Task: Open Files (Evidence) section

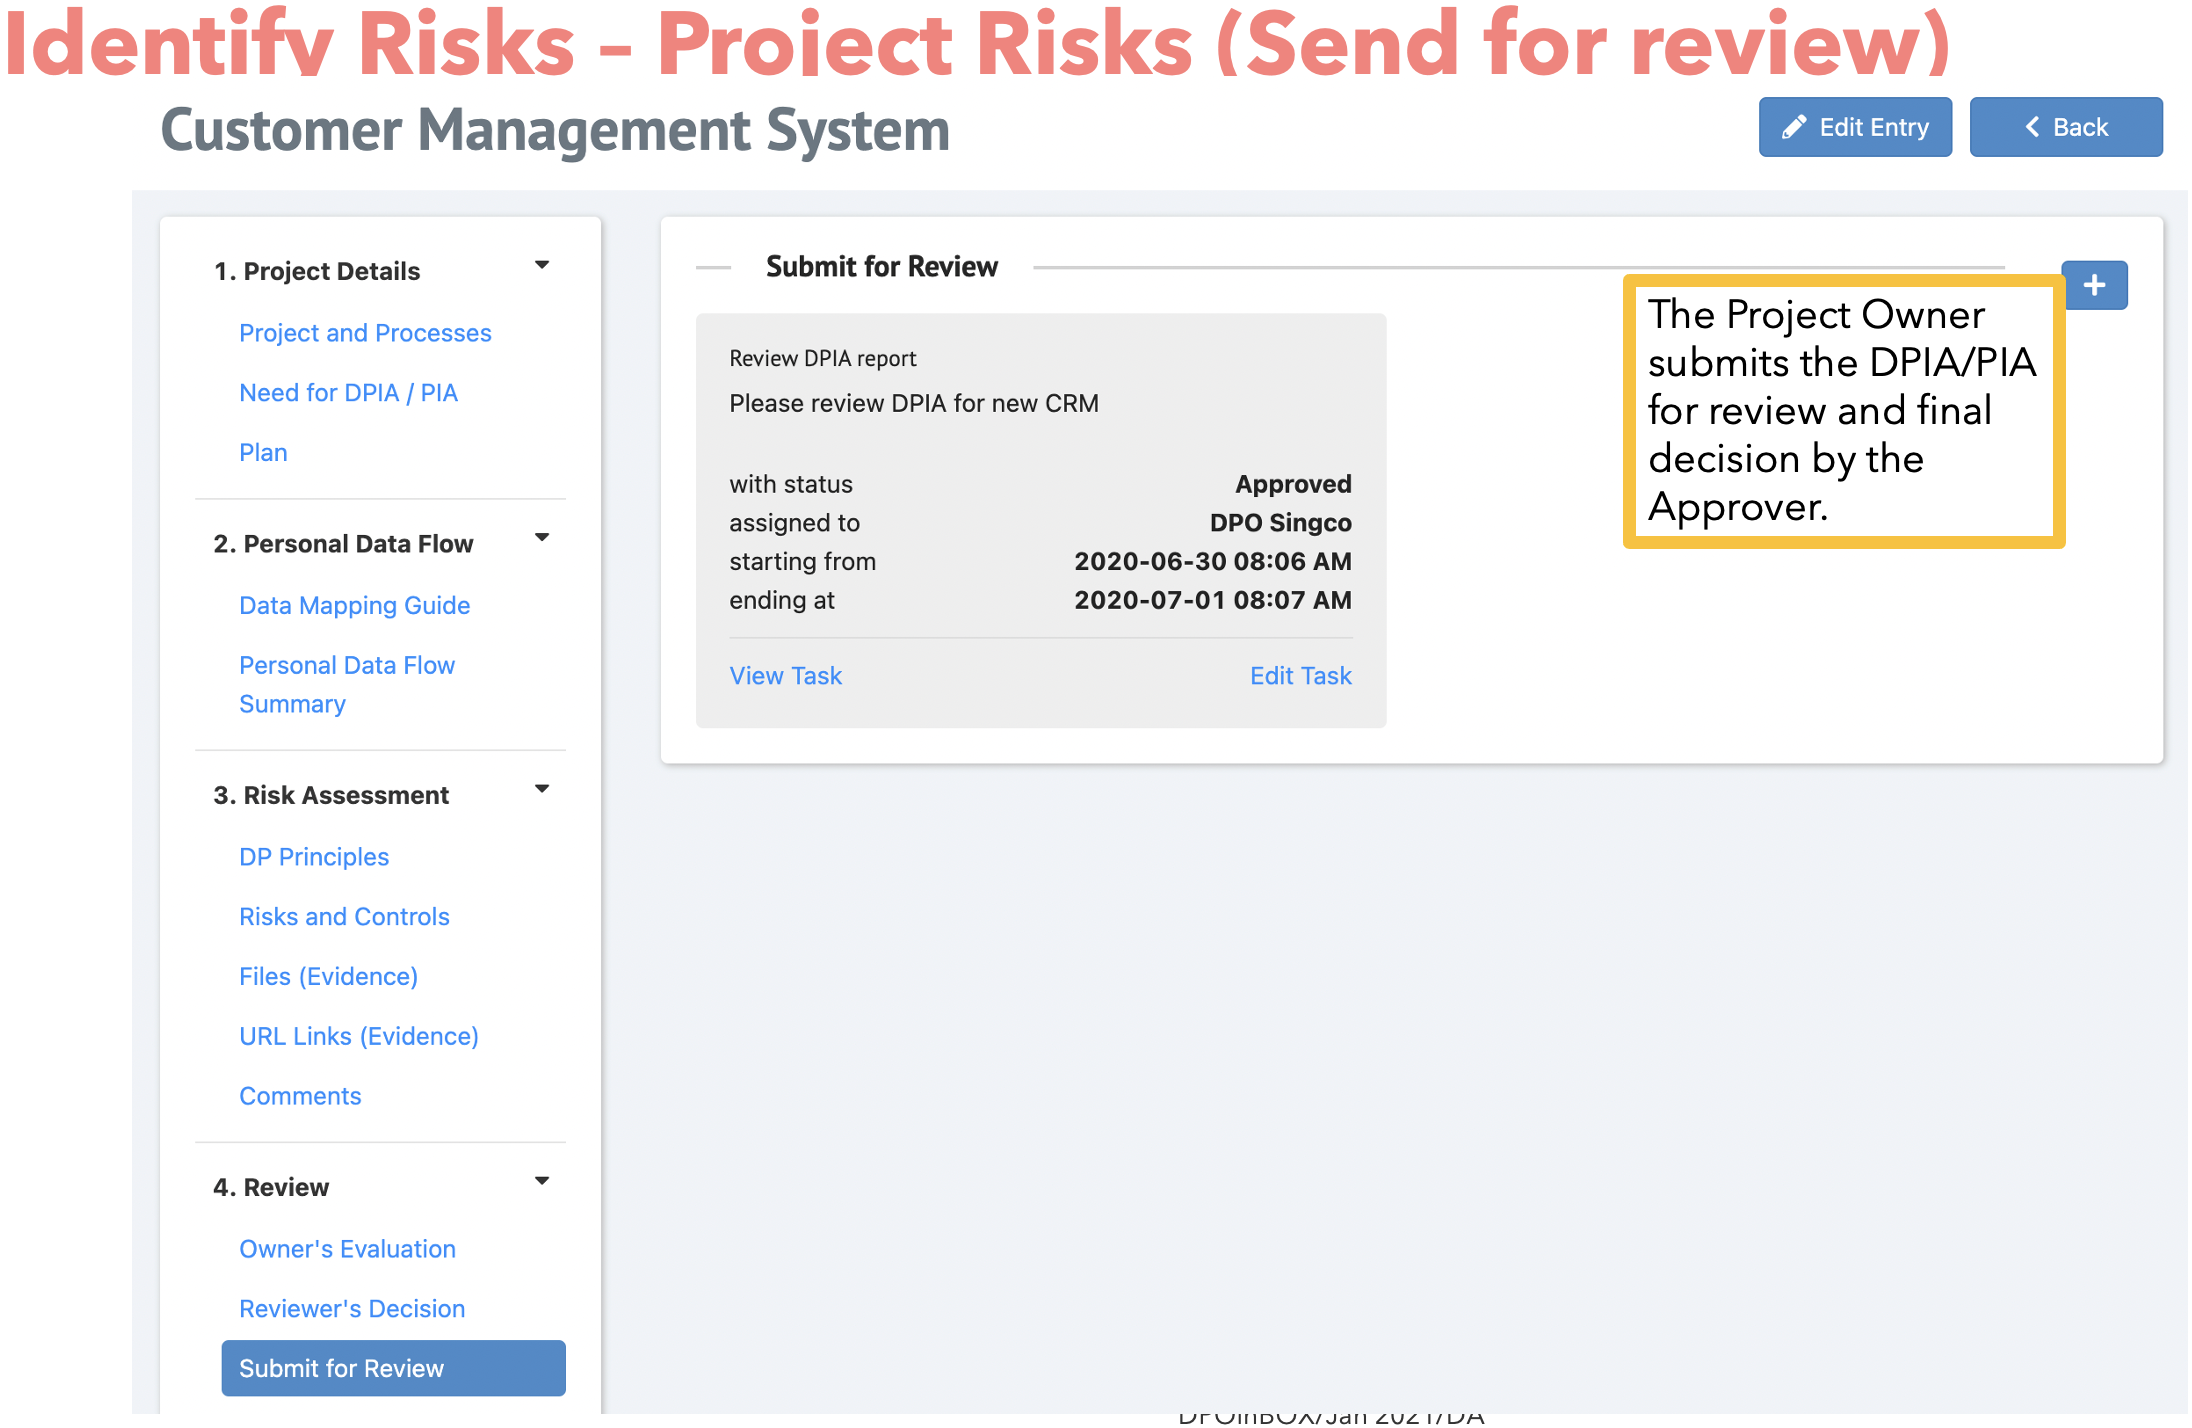Action: (x=328, y=976)
